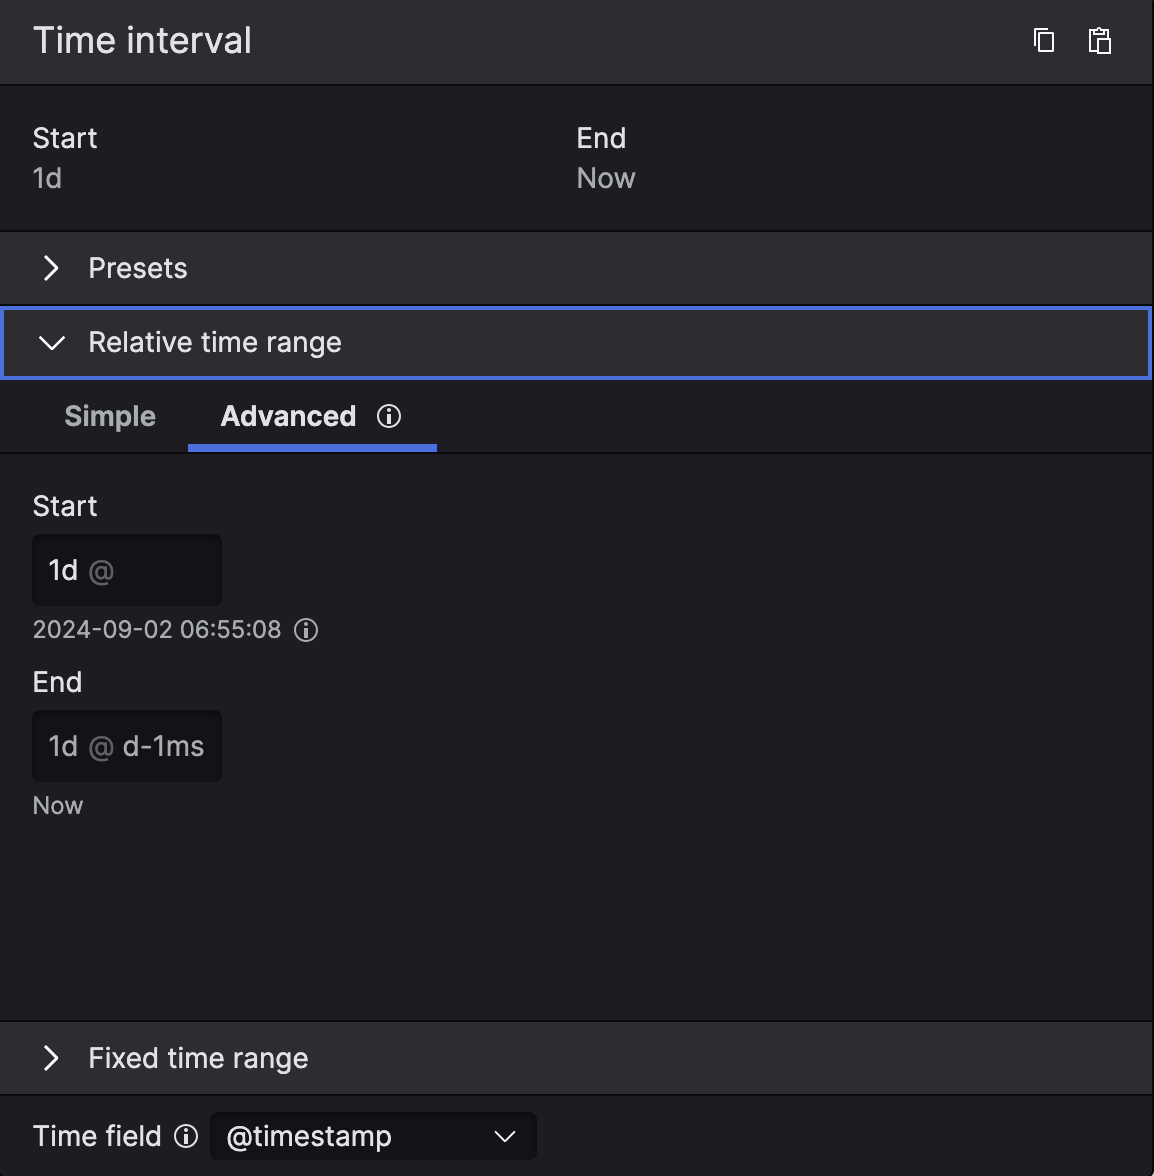This screenshot has height=1176, width=1154.
Task: Click the copy time interval icon
Action: pyautogui.click(x=1043, y=41)
